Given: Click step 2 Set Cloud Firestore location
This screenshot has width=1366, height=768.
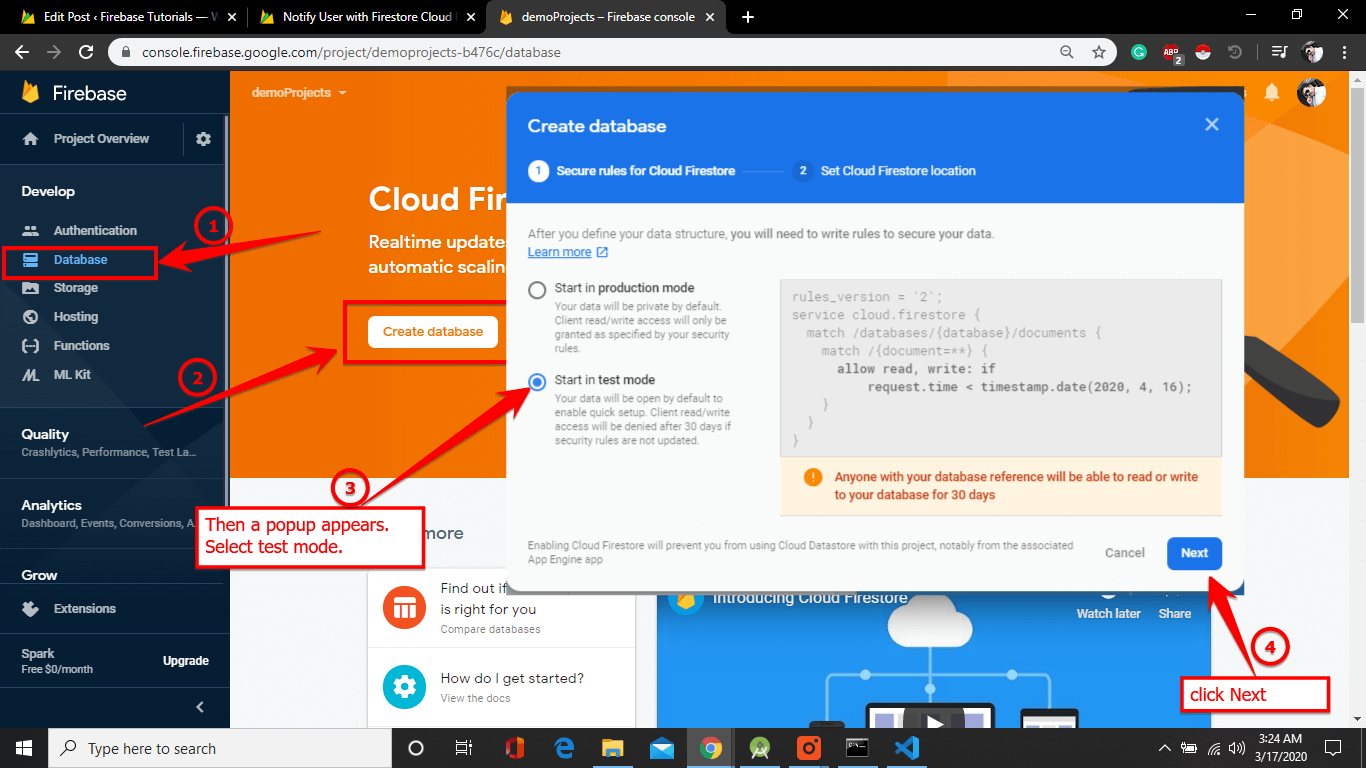Looking at the screenshot, I should 884,171.
